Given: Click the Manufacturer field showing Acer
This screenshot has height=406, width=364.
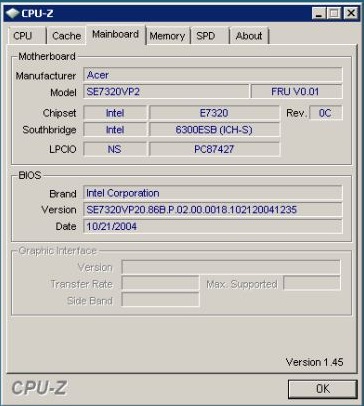Looking at the screenshot, I should tap(213, 75).
